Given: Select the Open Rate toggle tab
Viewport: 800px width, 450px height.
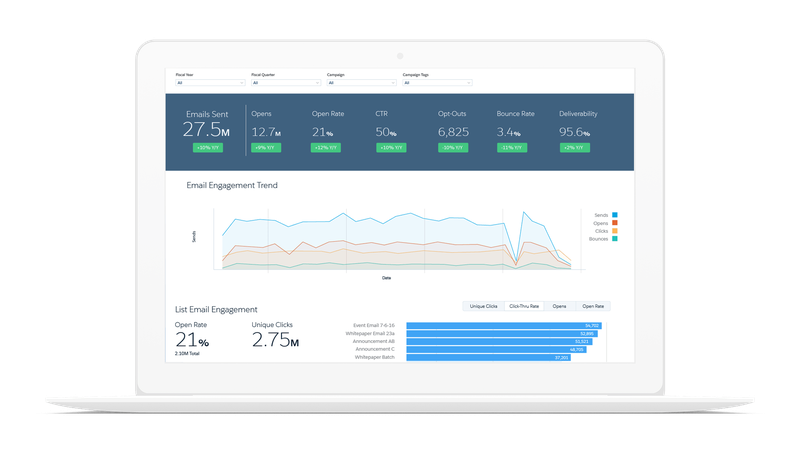Looking at the screenshot, I should click(x=593, y=306).
